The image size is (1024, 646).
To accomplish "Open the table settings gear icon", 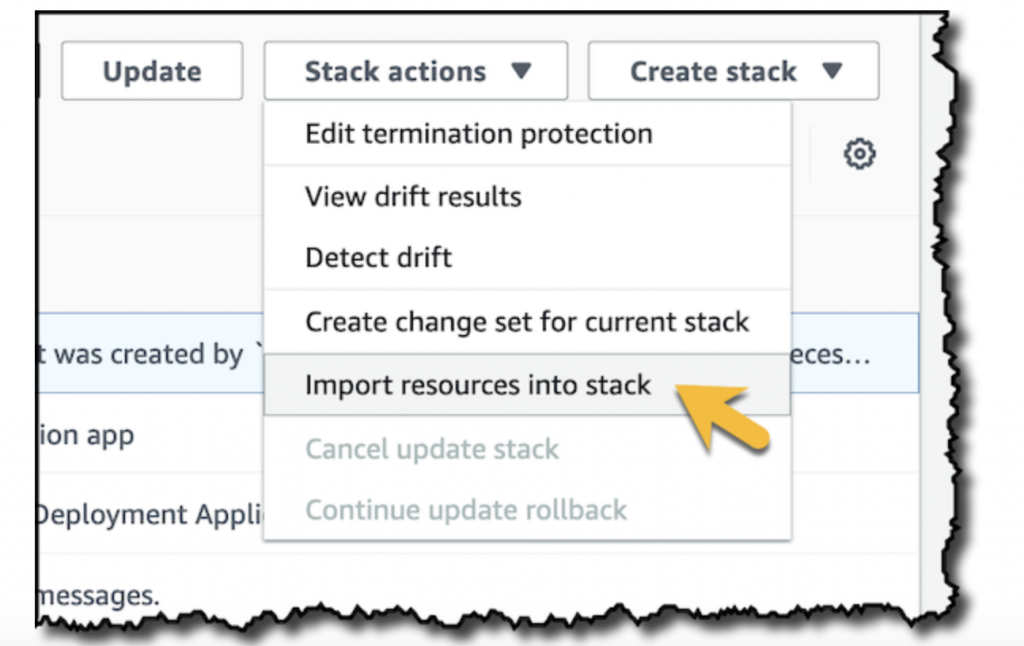I will coord(859,154).
